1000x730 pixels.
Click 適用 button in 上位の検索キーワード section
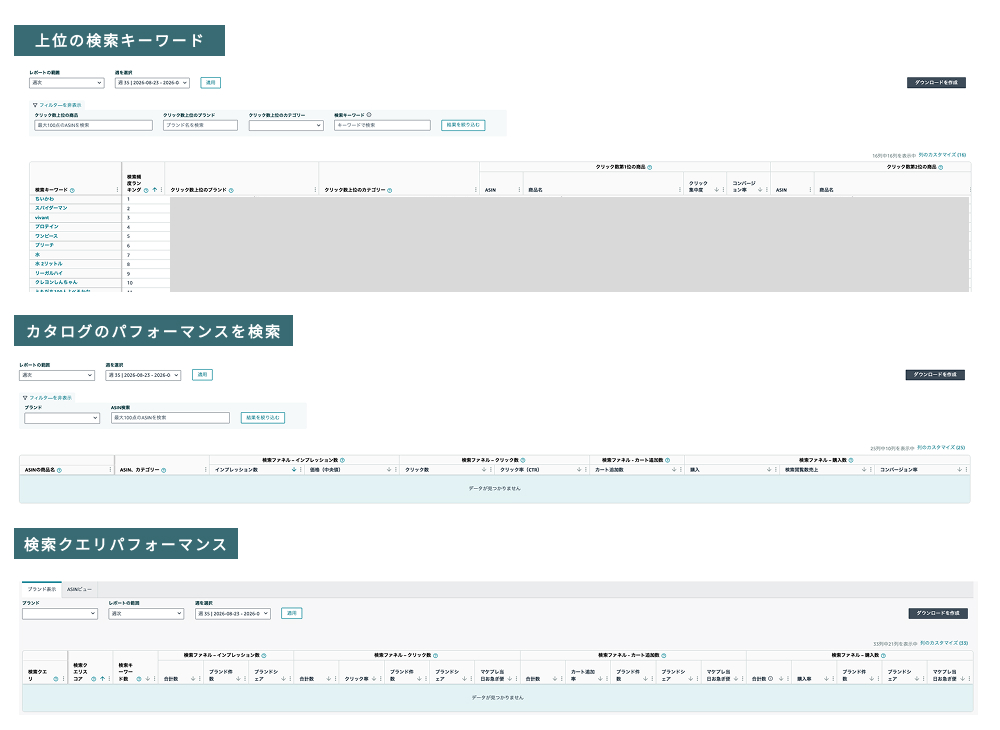coord(210,83)
